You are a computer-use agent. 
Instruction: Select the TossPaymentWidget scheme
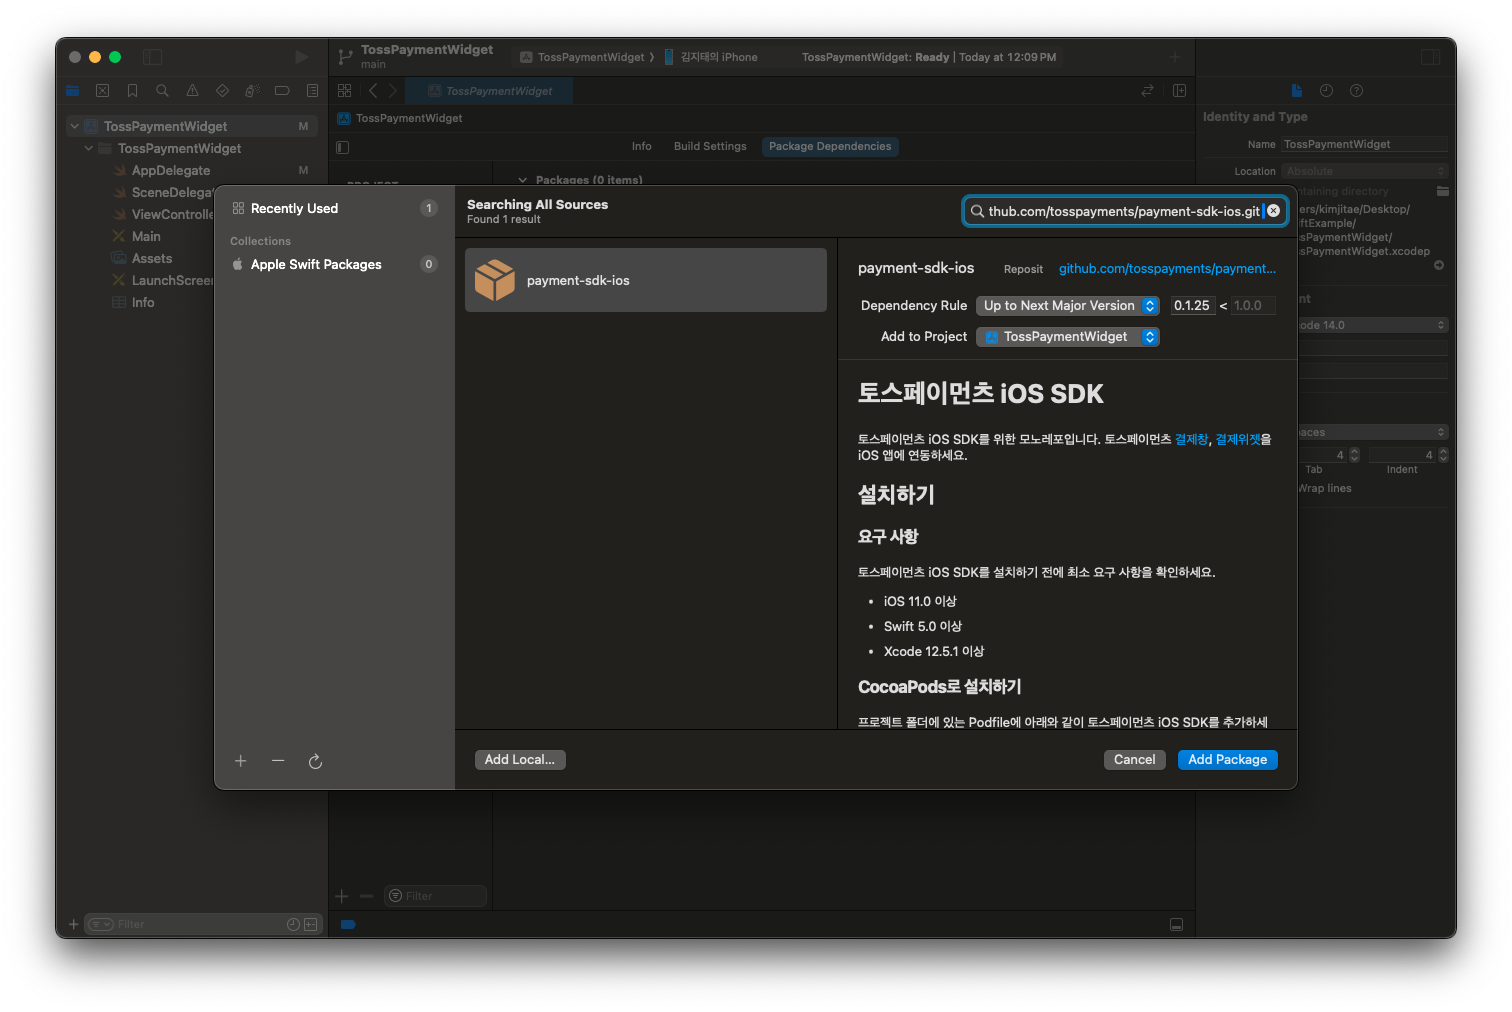click(583, 57)
